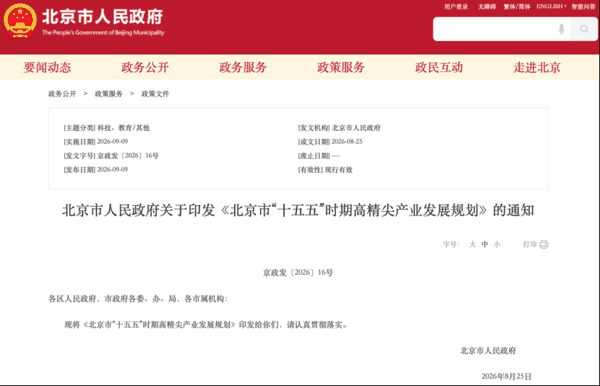Click the microphone voice search icon

pyautogui.click(x=561, y=29)
